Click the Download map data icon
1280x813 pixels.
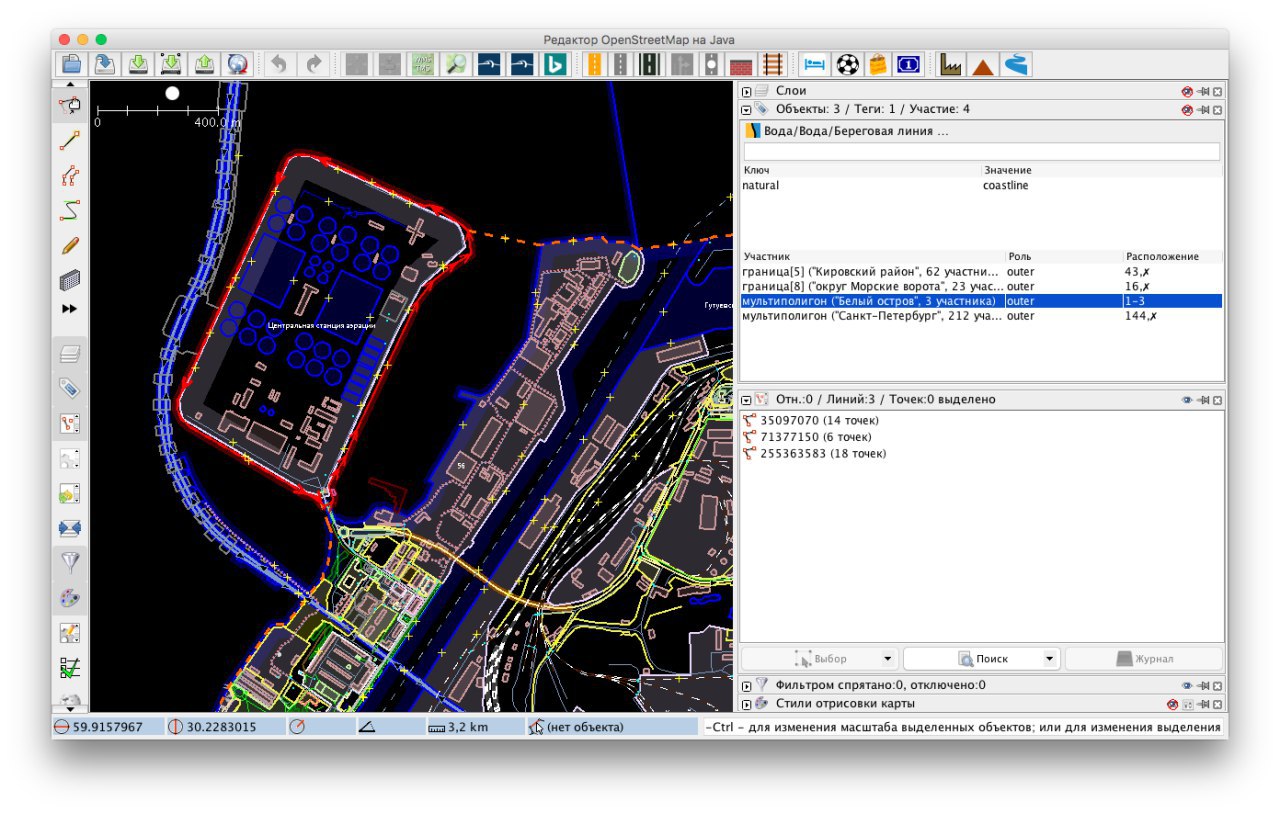tap(138, 64)
